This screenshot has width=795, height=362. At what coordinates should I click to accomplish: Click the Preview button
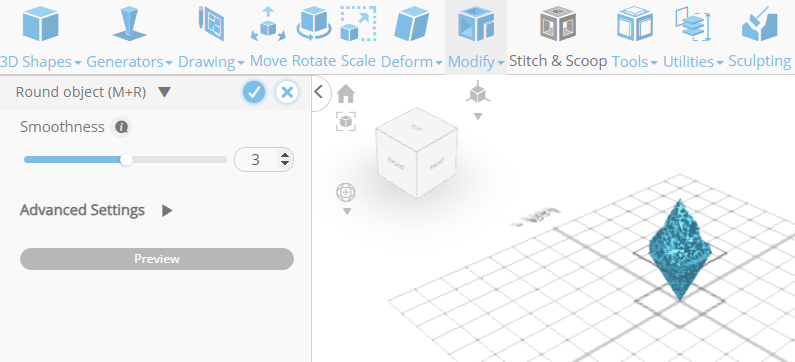pyautogui.click(x=157, y=259)
